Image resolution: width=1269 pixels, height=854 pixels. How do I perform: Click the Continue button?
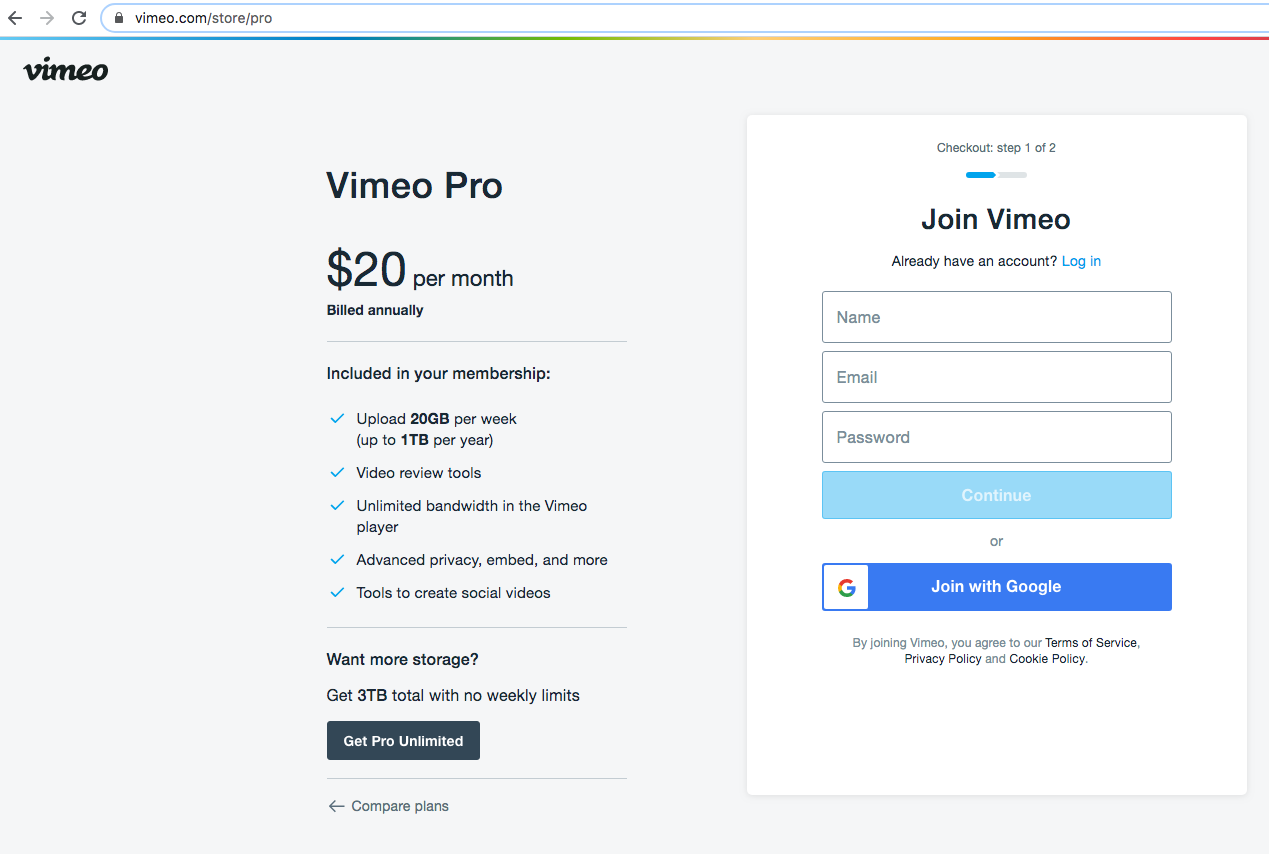[x=996, y=495]
